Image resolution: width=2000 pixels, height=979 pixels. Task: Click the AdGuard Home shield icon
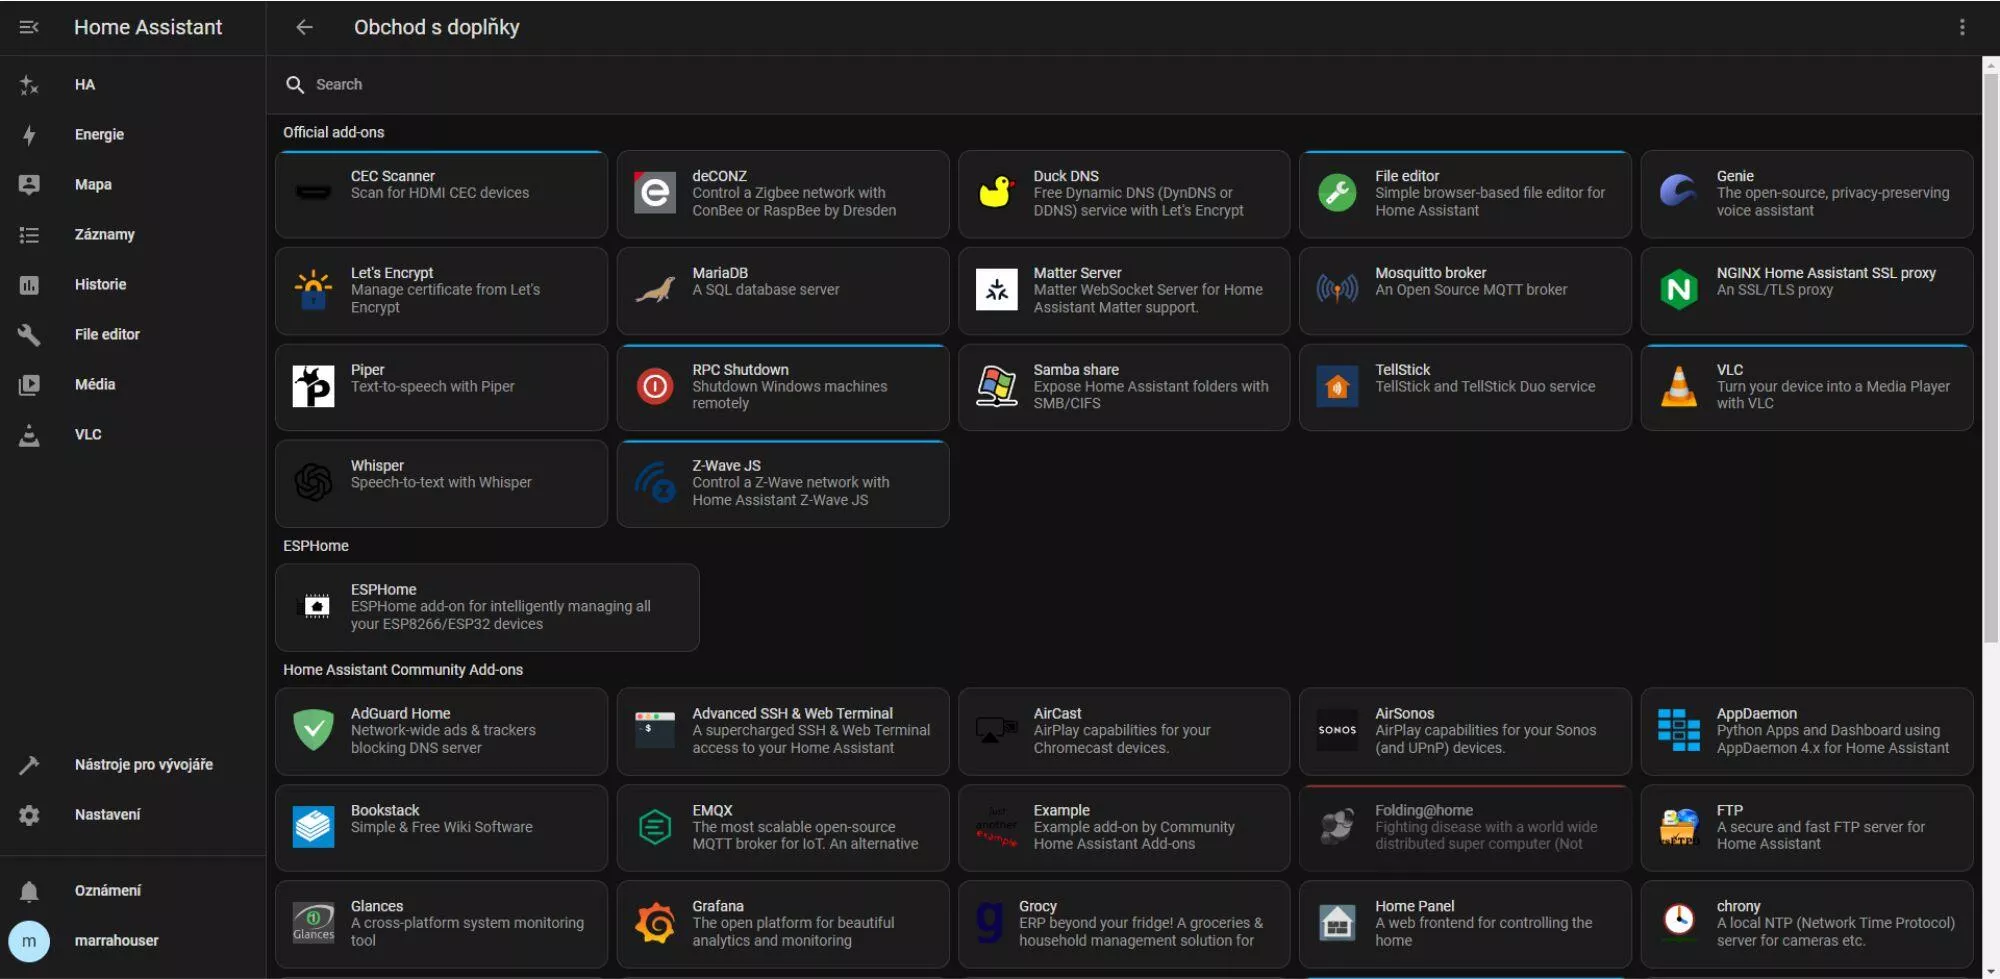click(x=313, y=730)
